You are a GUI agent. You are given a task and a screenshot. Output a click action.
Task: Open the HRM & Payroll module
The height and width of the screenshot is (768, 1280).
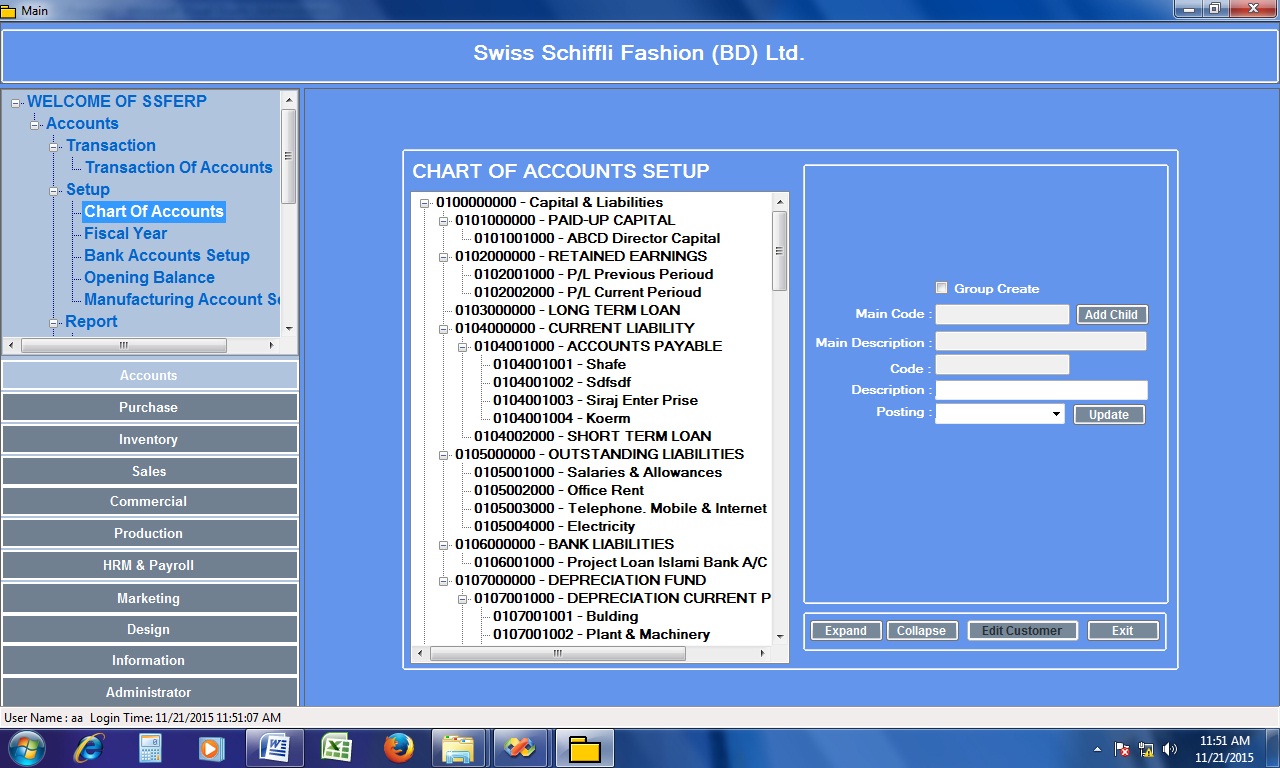point(149,565)
